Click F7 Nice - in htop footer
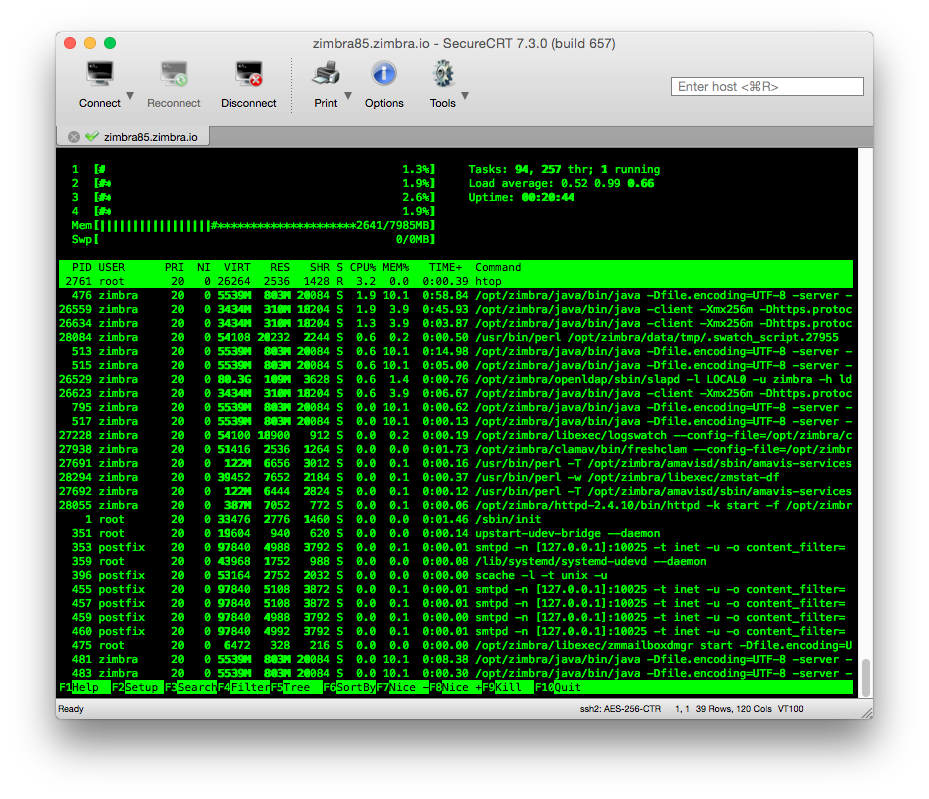Screen dimensions: 929x799 [402, 687]
